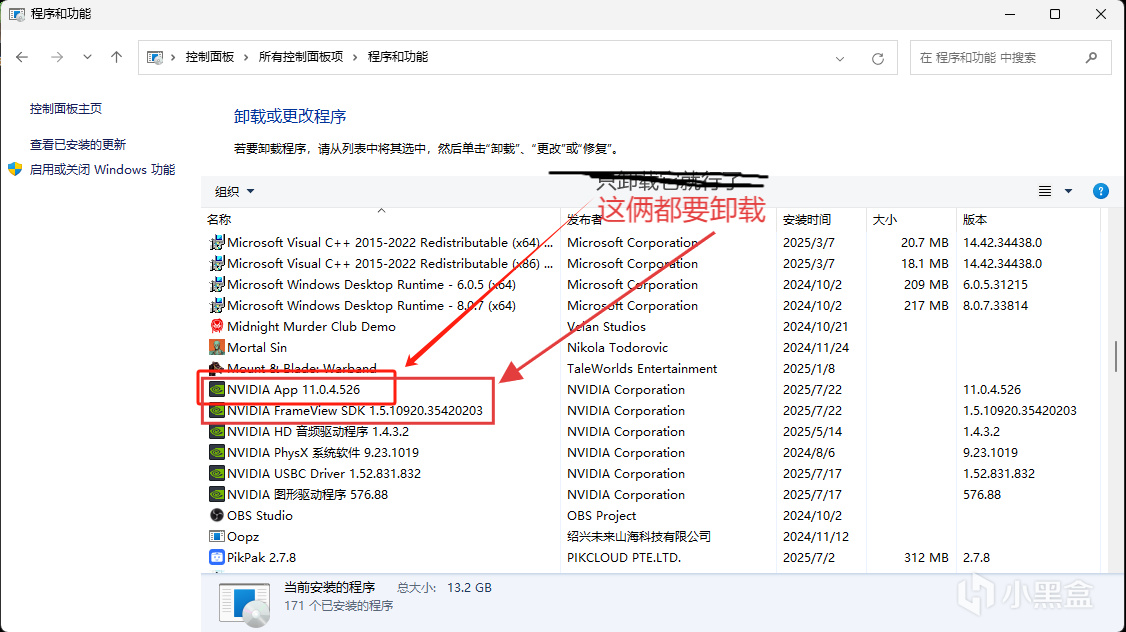Click the Nikola Todorovic publisher cell
Viewport: 1126px width, 632px height.
[x=618, y=348]
